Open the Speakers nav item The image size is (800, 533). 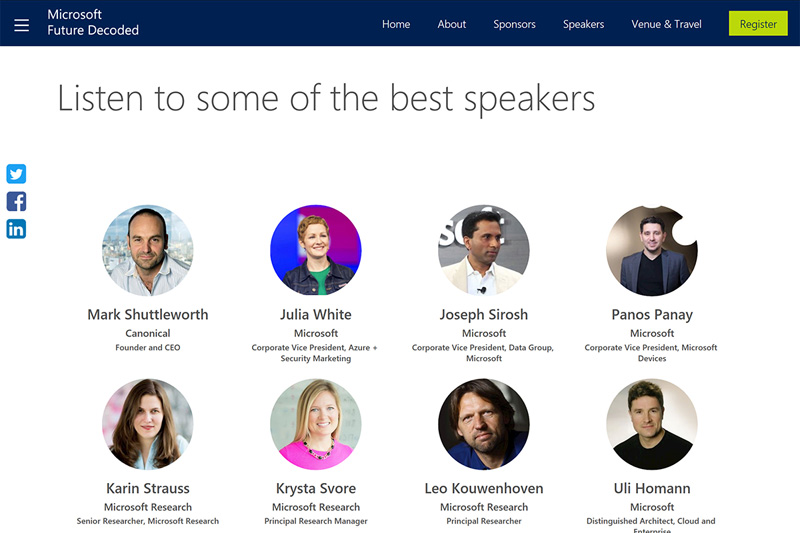pos(583,24)
